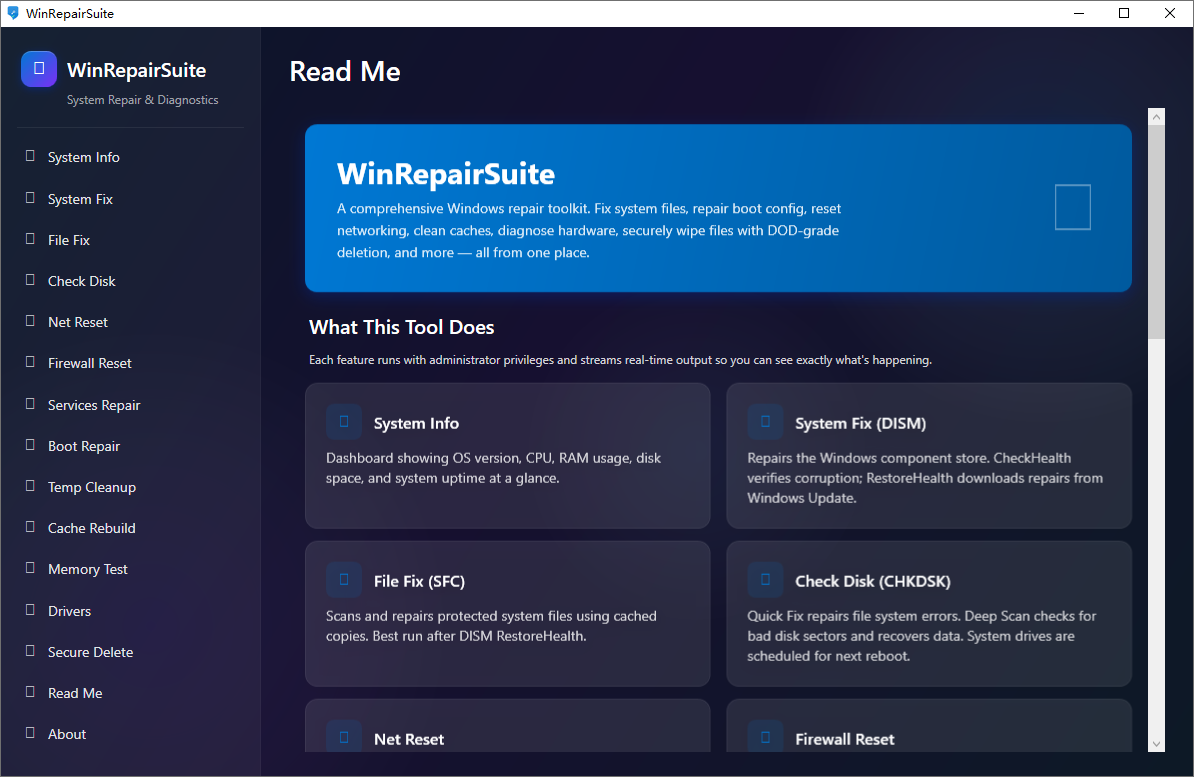The height and width of the screenshot is (777, 1194).
Task: Click the System Info card title
Action: (x=416, y=424)
